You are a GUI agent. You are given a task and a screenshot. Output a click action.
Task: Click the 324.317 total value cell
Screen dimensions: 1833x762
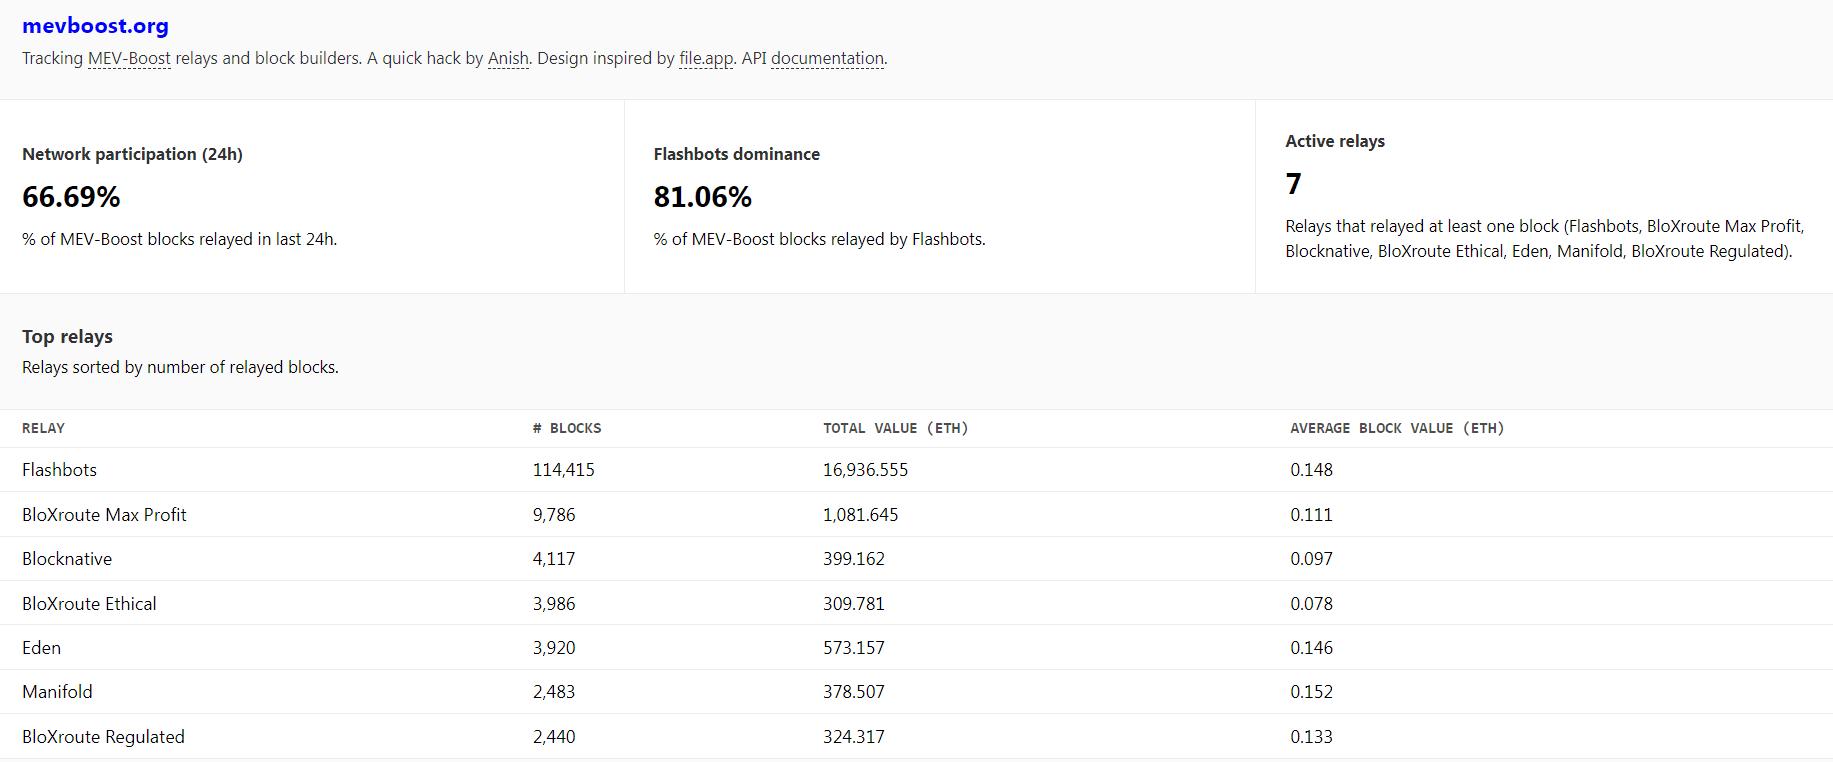click(x=854, y=737)
